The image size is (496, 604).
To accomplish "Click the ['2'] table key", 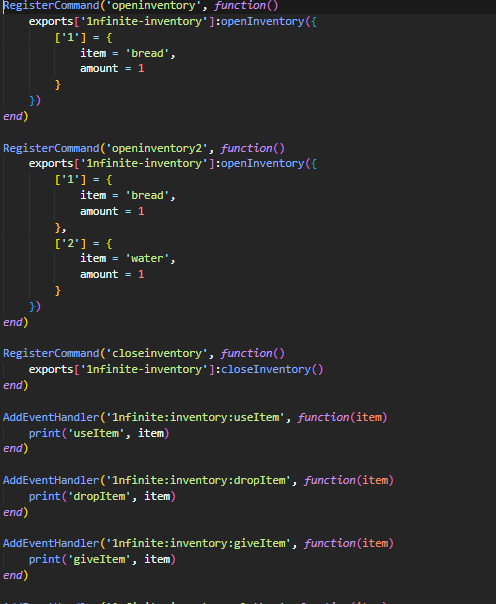I will 70,243.
